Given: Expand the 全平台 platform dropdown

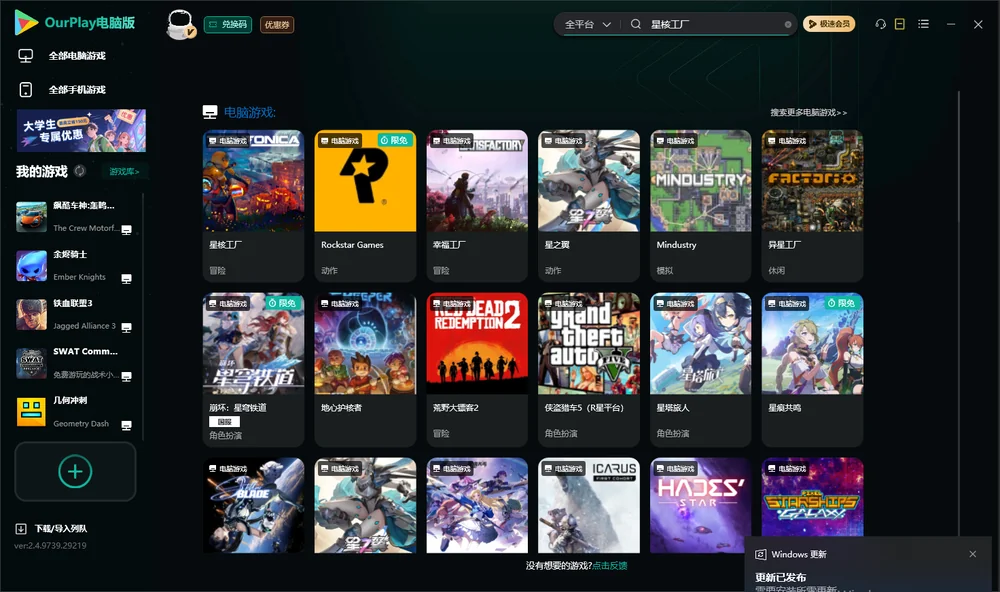Looking at the screenshot, I should click(587, 24).
